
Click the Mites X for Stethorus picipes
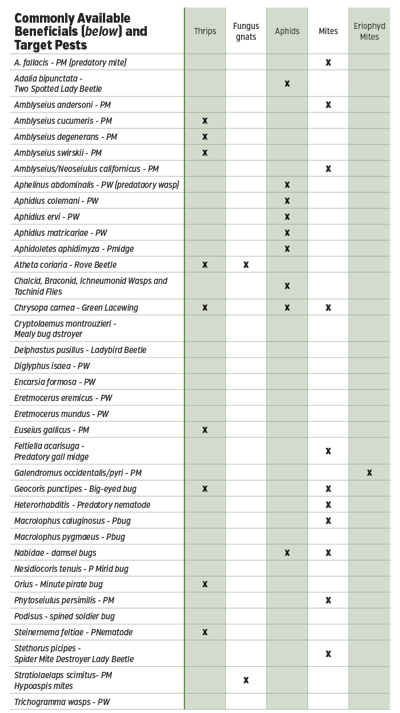328,654
